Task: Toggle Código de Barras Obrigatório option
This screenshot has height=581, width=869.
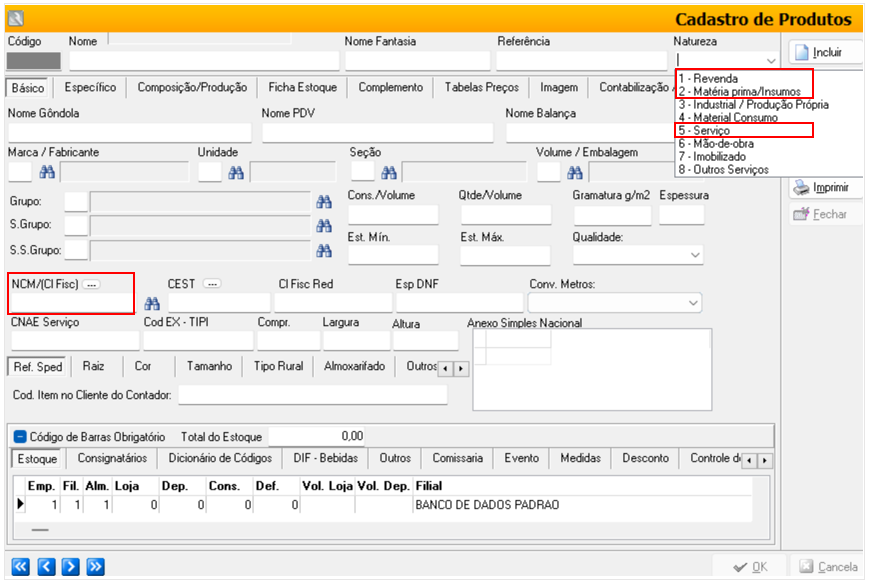Action: click(20, 436)
